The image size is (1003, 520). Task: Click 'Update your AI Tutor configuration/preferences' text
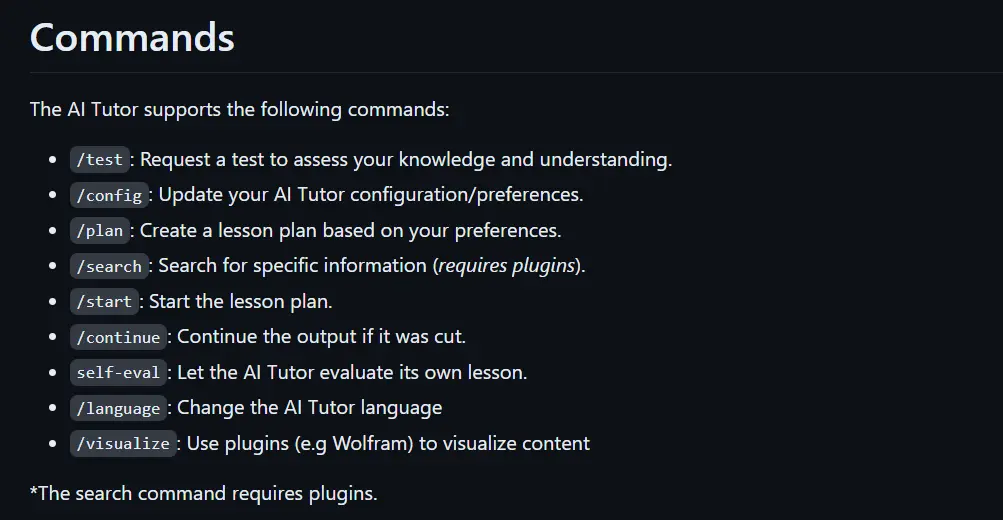coord(371,194)
